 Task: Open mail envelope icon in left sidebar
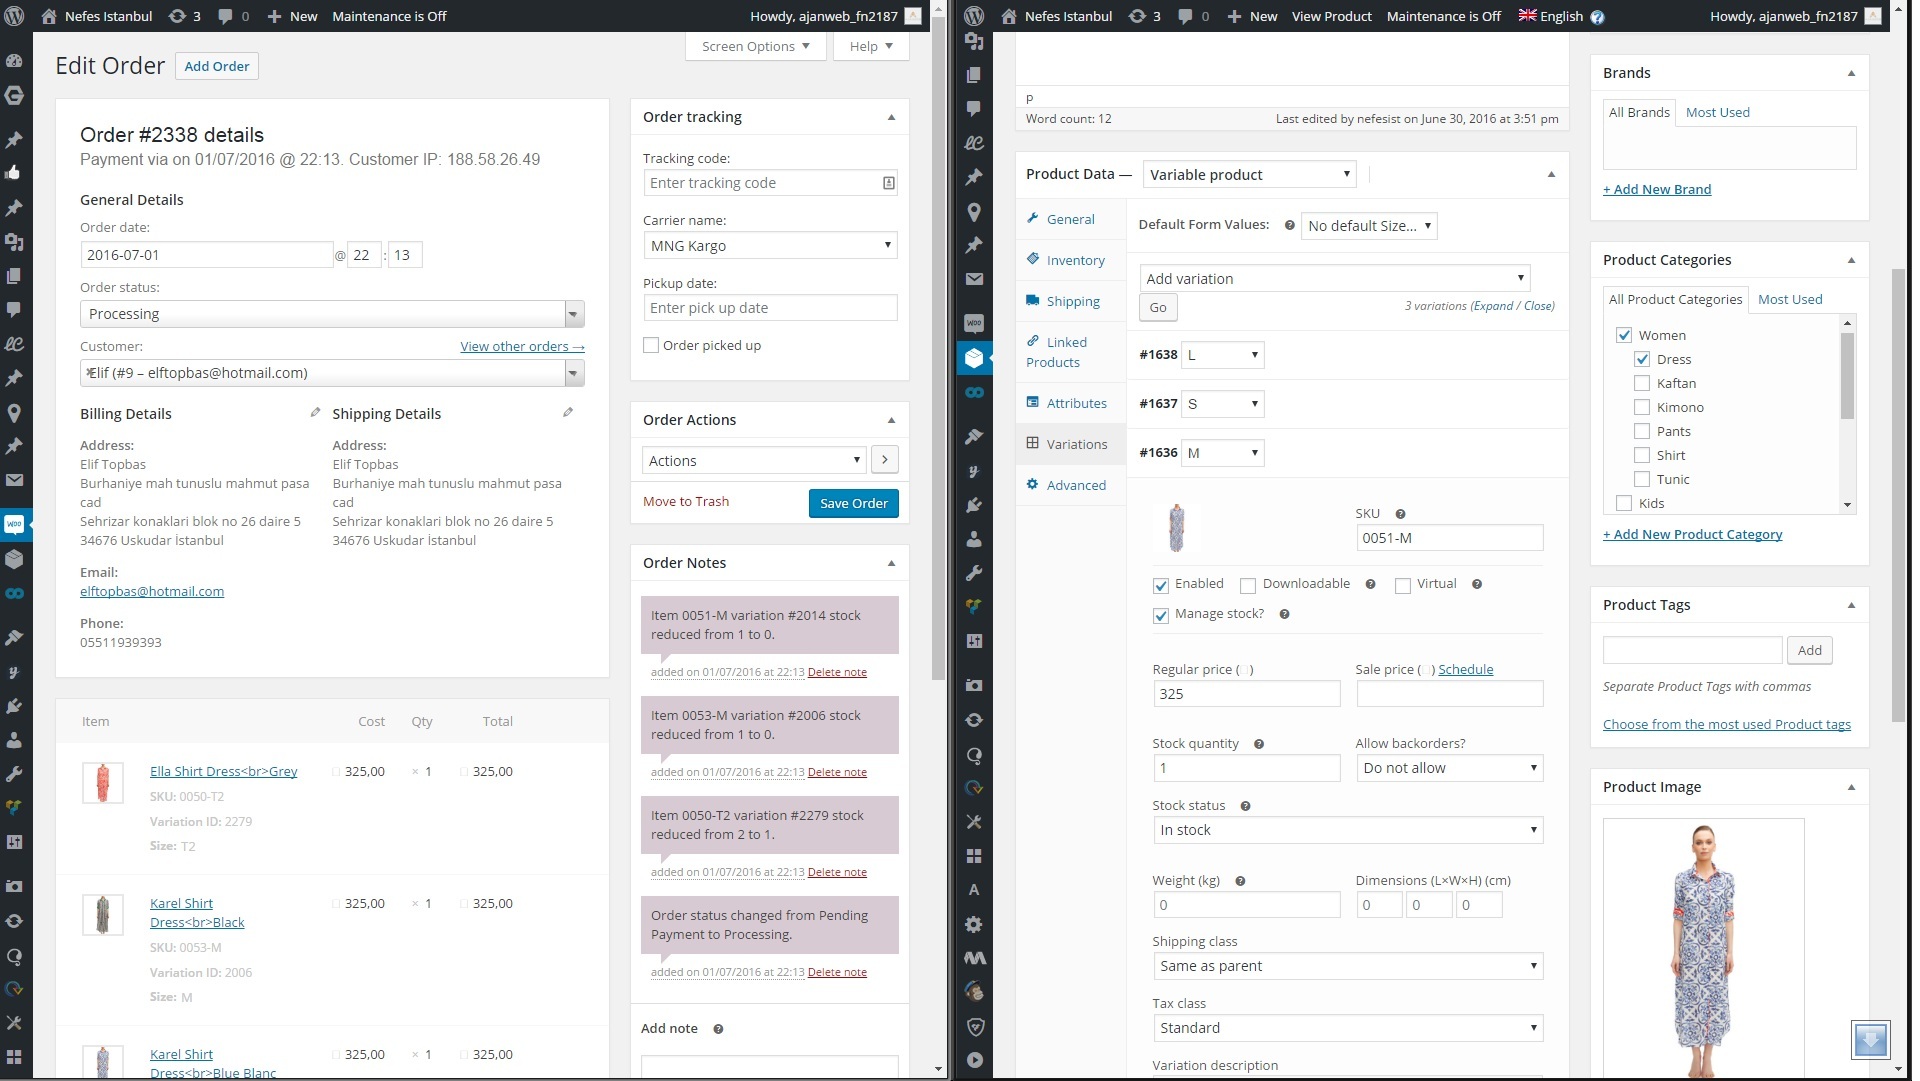[x=14, y=480]
